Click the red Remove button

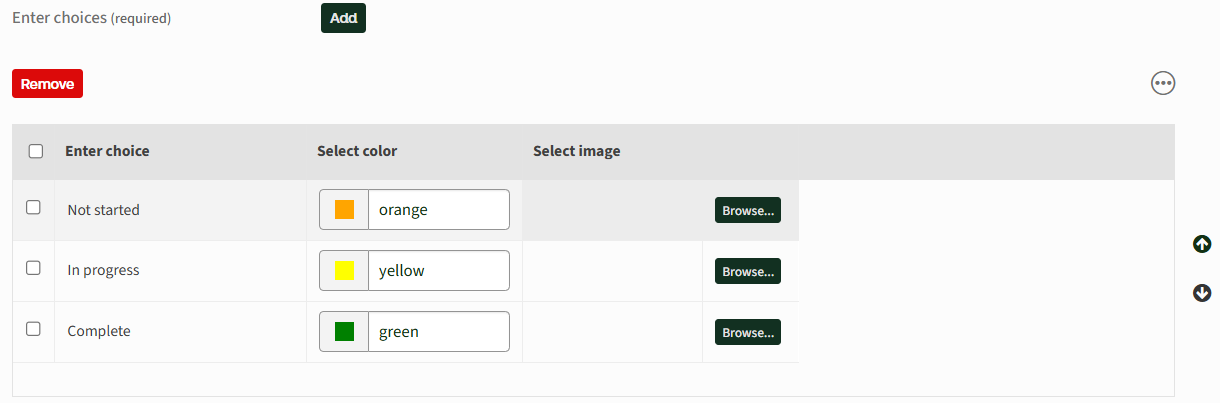click(x=47, y=84)
